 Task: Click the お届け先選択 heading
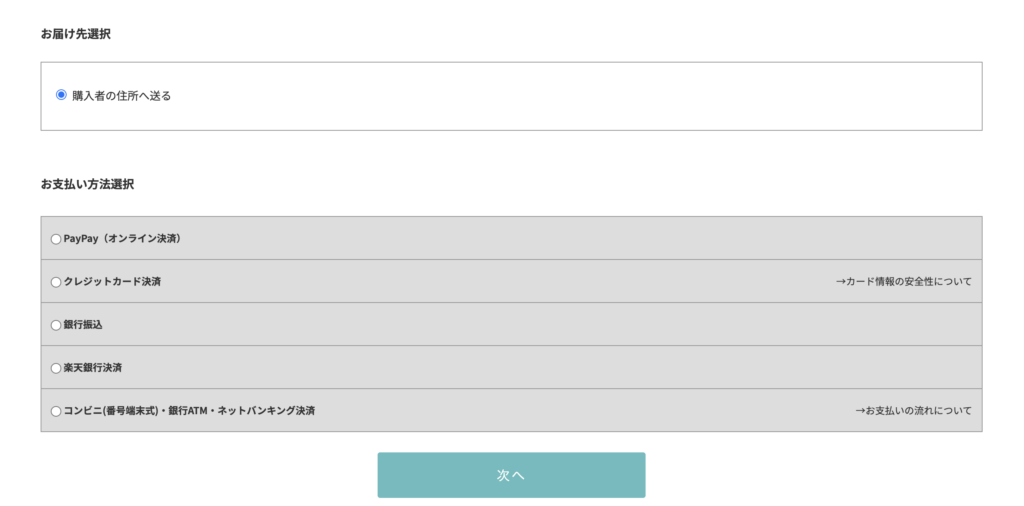(75, 34)
